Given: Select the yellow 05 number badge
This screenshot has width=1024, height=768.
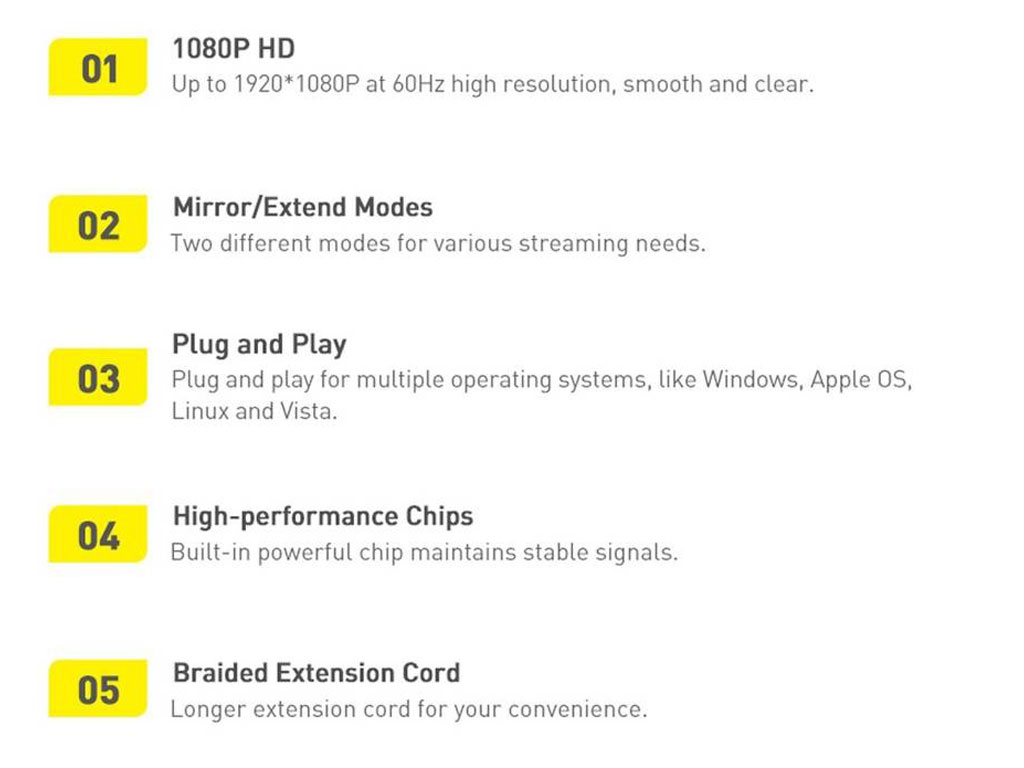Looking at the screenshot, I should [98, 689].
